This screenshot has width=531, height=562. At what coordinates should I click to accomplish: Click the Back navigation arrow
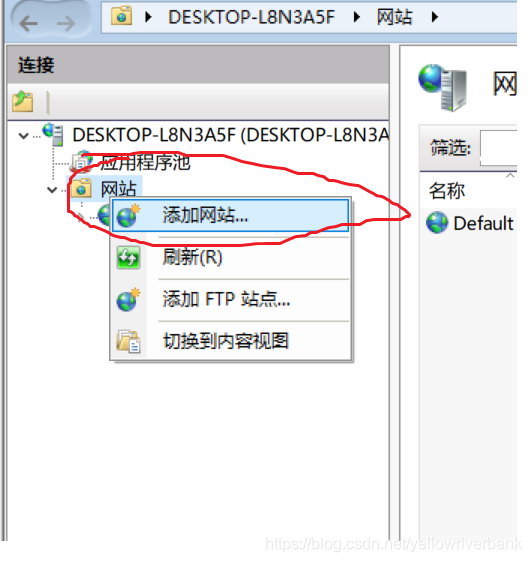[x=28, y=23]
